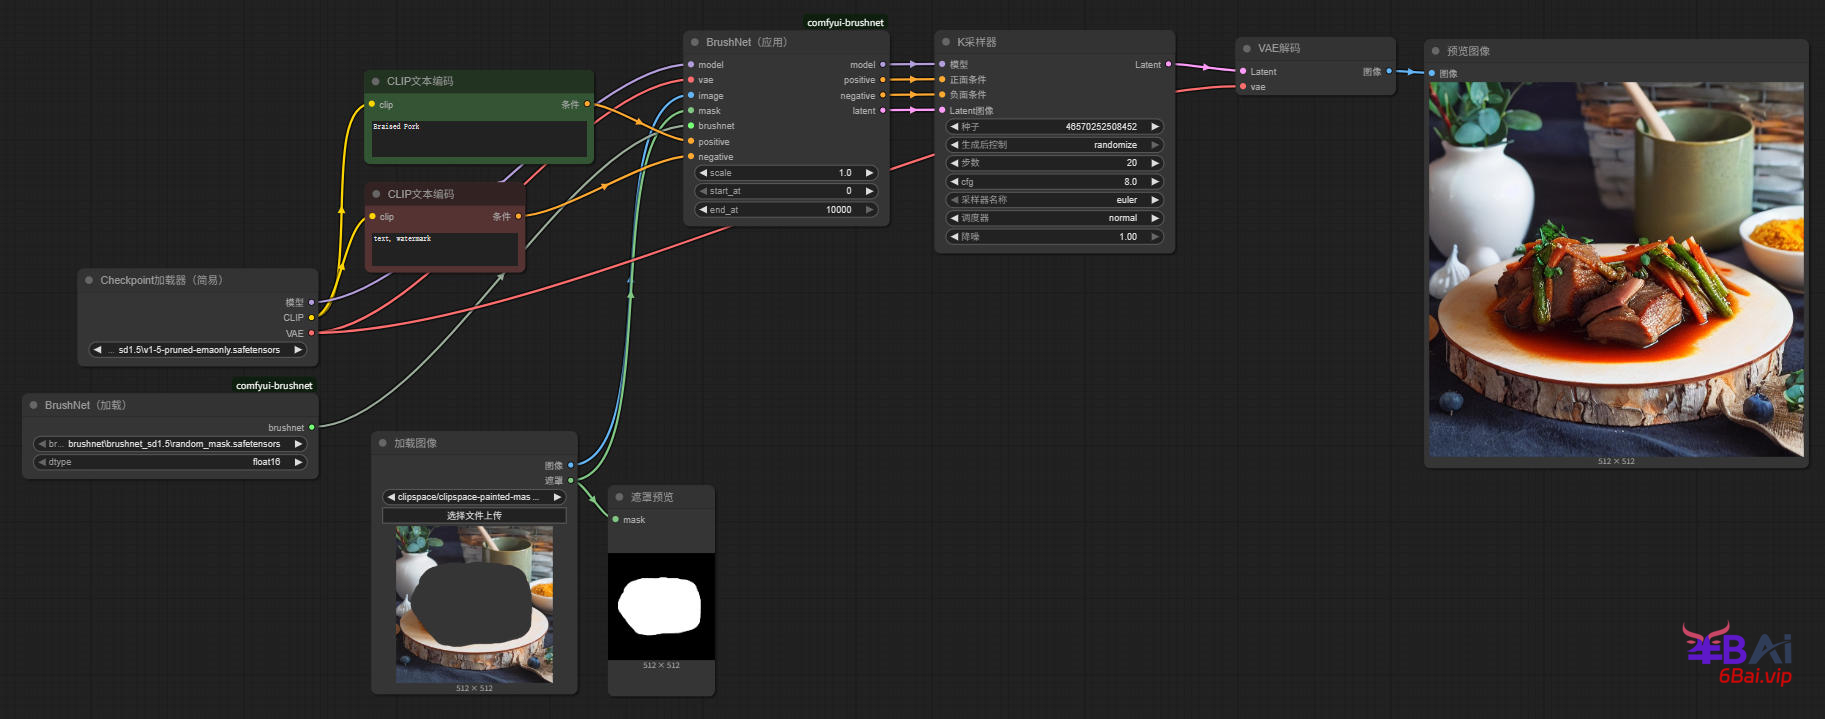Increase the cfg value with right arrow
Screen dimensions: 1825x719
(1155, 182)
